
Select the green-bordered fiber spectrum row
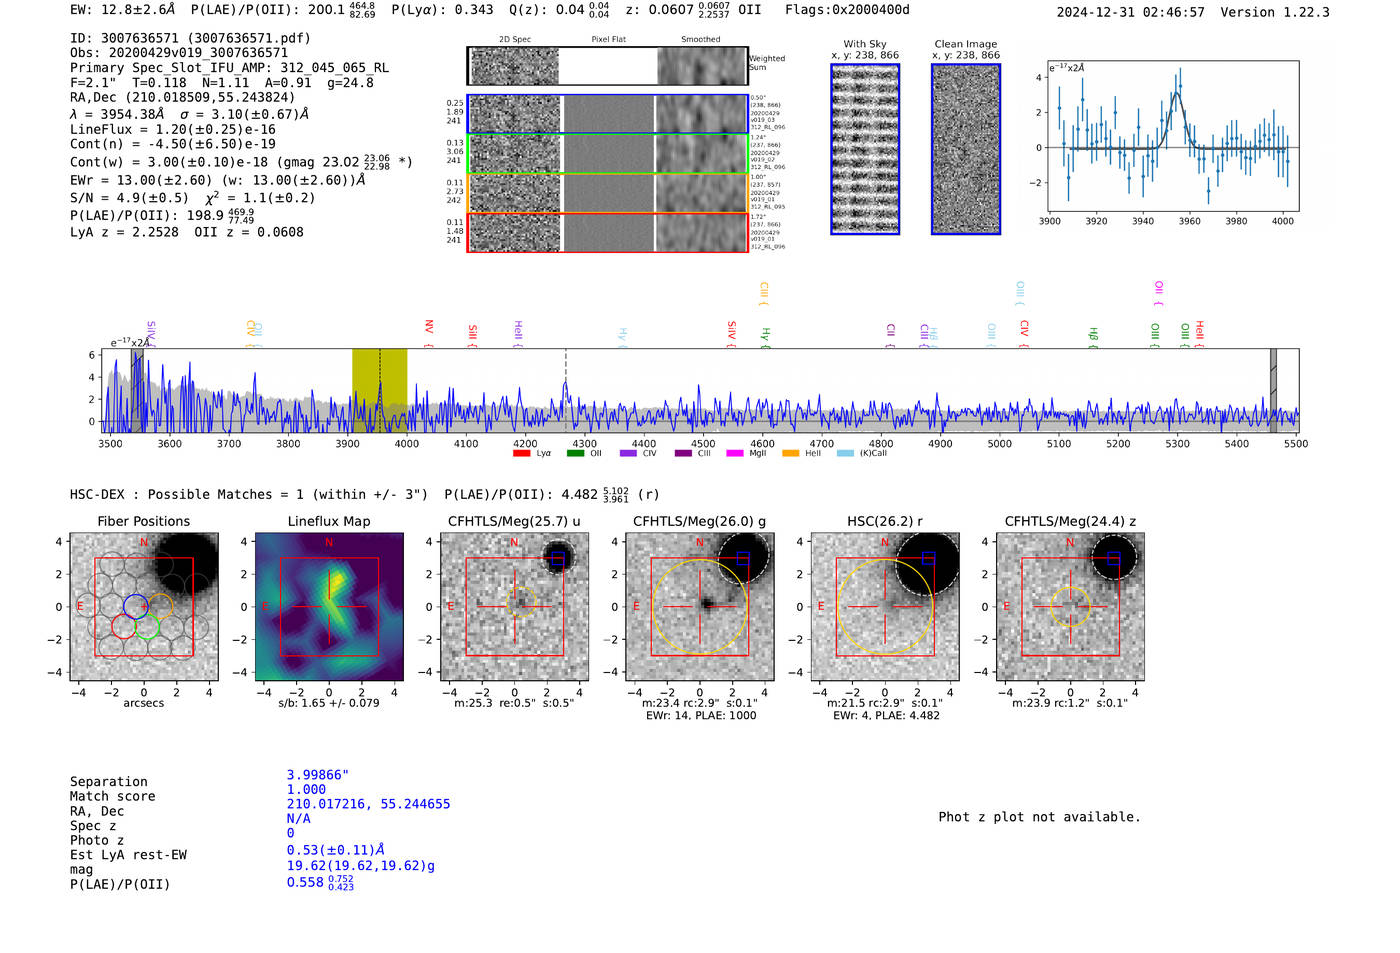click(607, 154)
